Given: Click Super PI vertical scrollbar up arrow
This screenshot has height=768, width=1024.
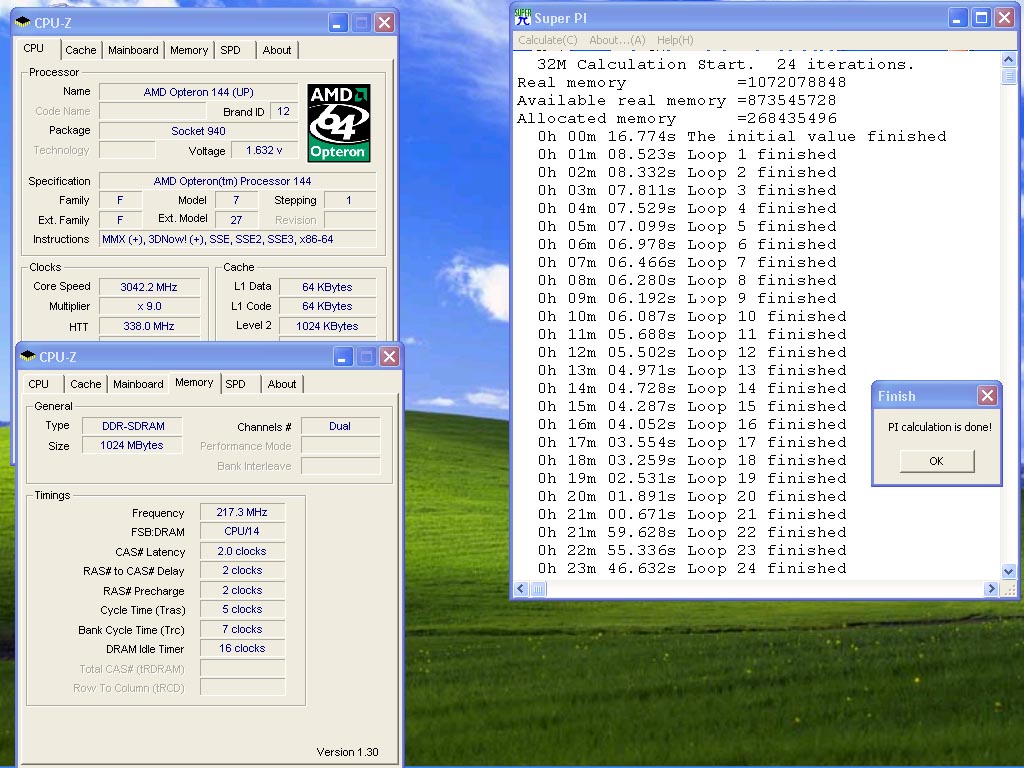Looking at the screenshot, I should point(1009,60).
